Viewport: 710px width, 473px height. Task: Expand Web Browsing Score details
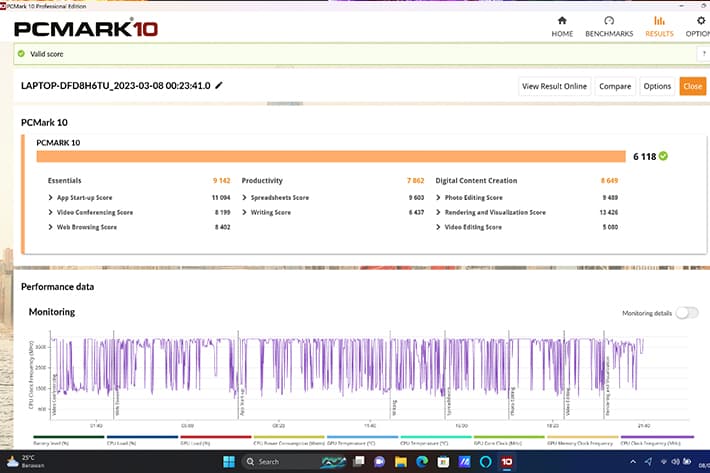coord(50,227)
